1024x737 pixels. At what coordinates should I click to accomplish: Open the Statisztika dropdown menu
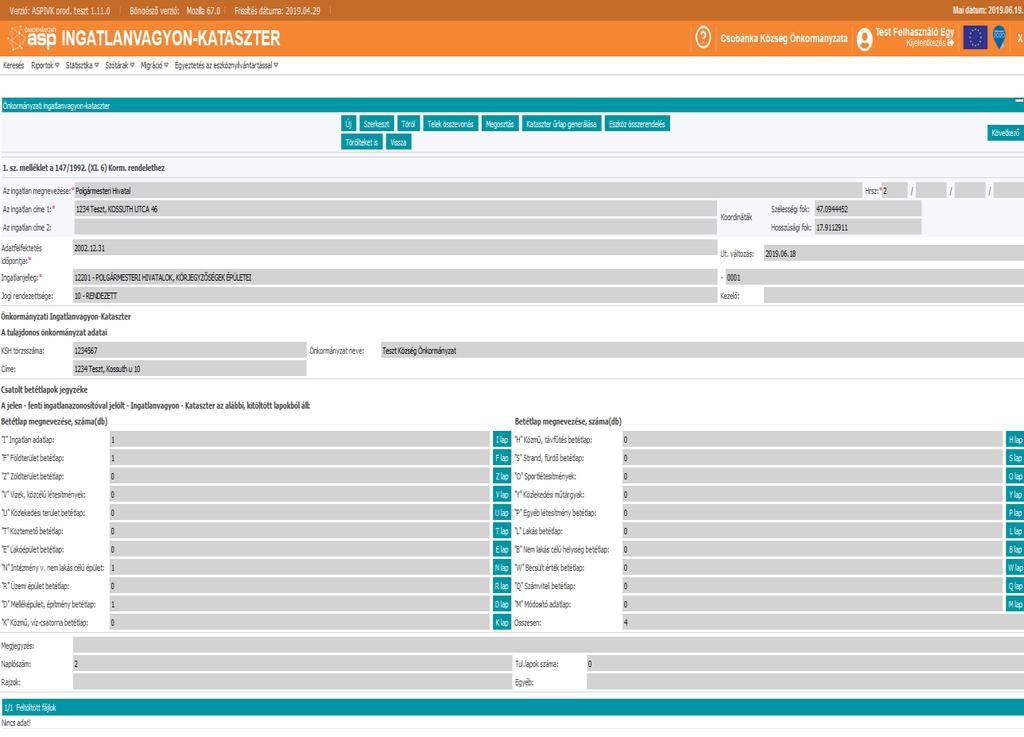(82, 65)
